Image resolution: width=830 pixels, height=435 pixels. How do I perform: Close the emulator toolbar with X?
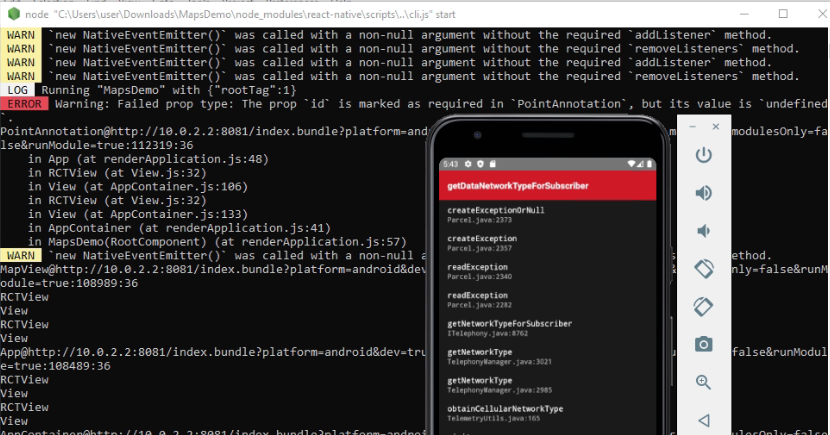point(716,126)
